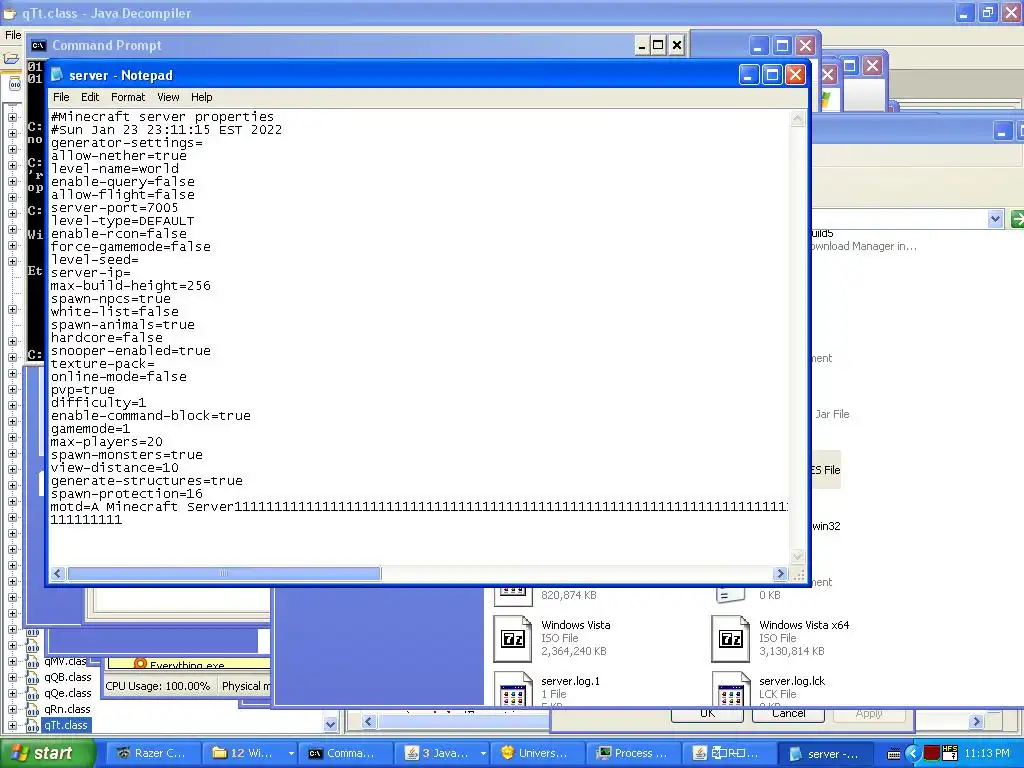Image resolution: width=1024 pixels, height=768 pixels.
Task: Select the server.log.1 file icon
Action: pyautogui.click(x=513, y=689)
